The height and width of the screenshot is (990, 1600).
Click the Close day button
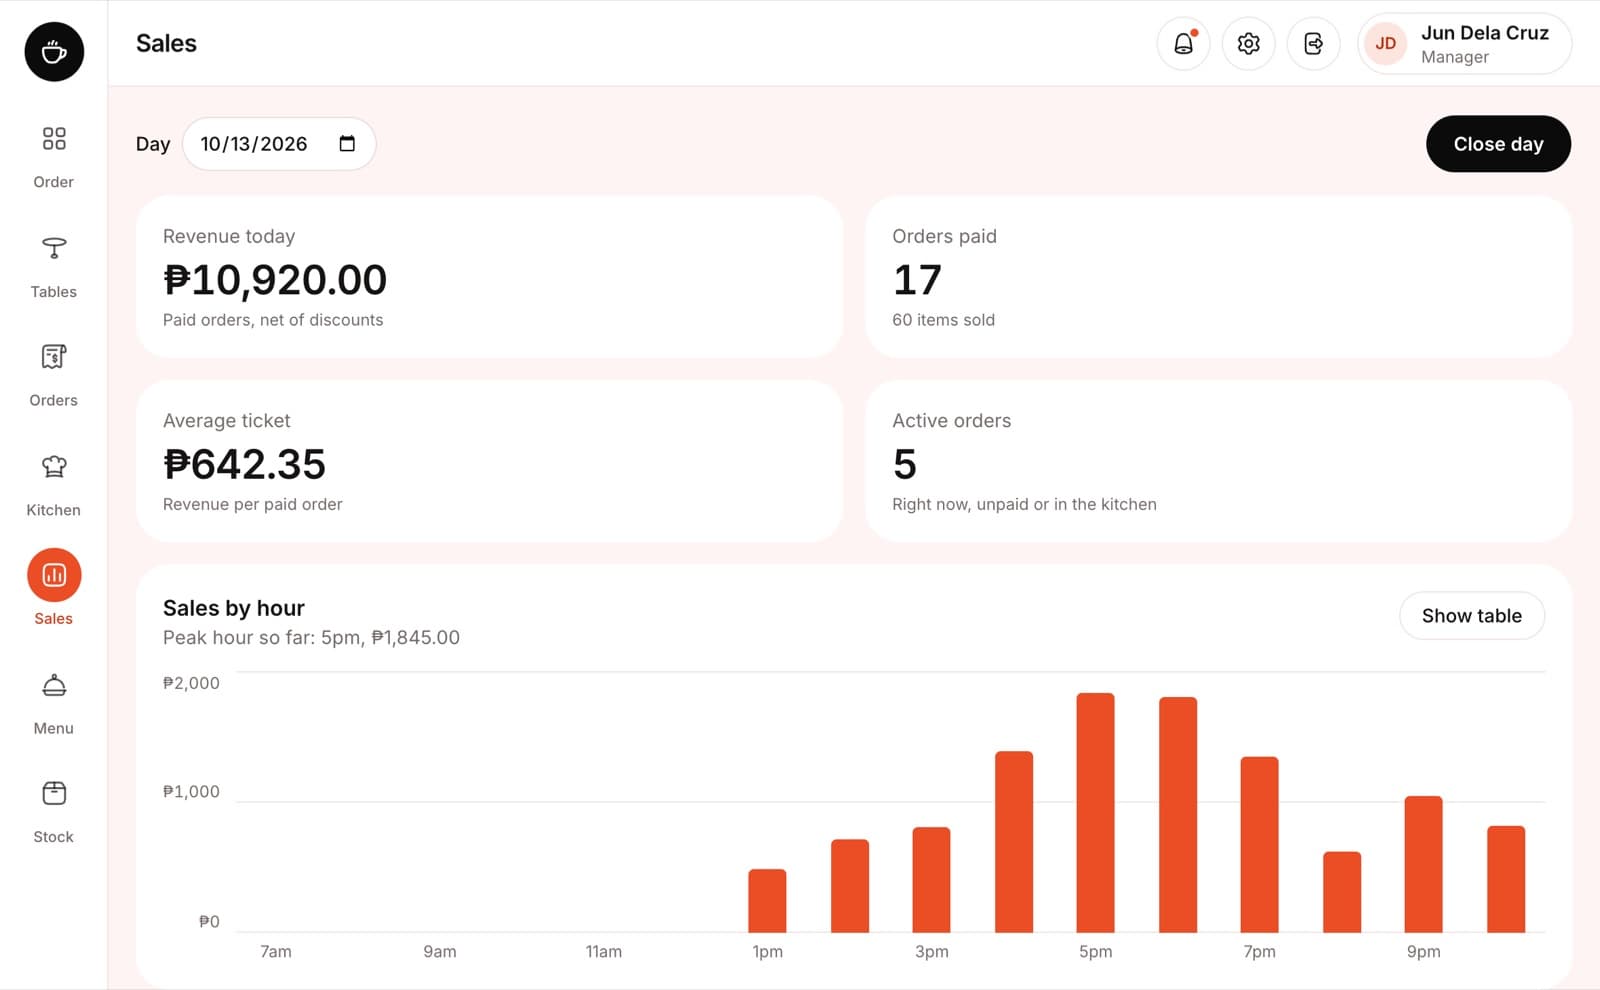[1498, 144]
